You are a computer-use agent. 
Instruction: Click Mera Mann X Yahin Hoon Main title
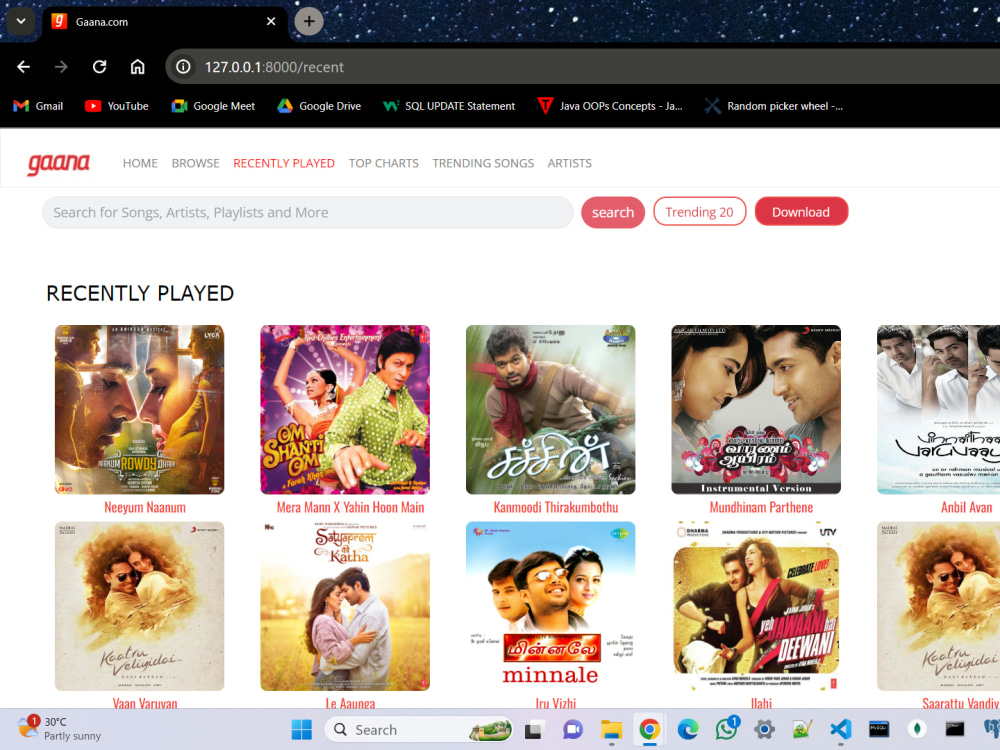(350, 508)
